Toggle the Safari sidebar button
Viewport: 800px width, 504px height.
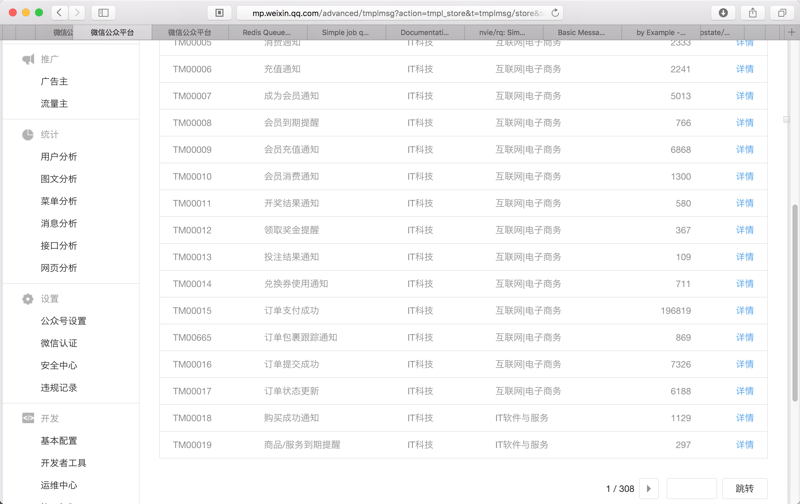coord(104,13)
